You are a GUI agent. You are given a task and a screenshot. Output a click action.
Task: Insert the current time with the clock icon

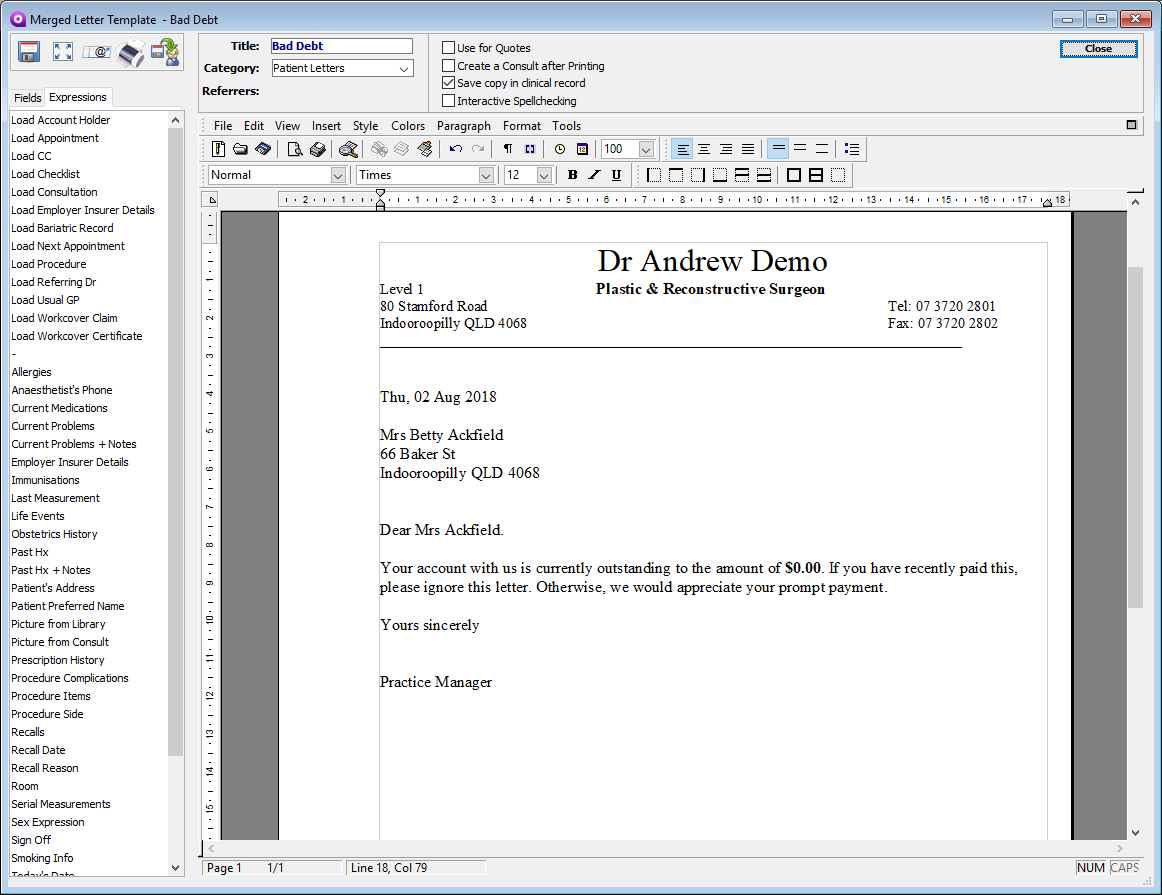click(559, 148)
